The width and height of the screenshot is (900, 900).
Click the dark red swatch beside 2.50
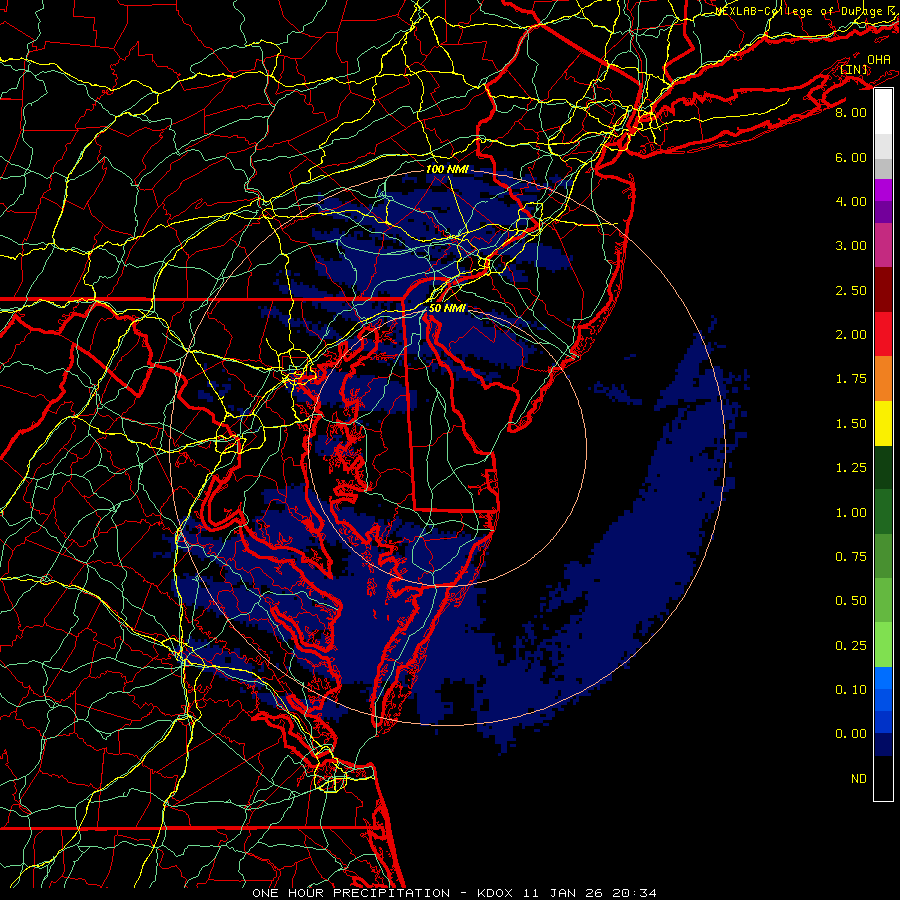click(883, 290)
